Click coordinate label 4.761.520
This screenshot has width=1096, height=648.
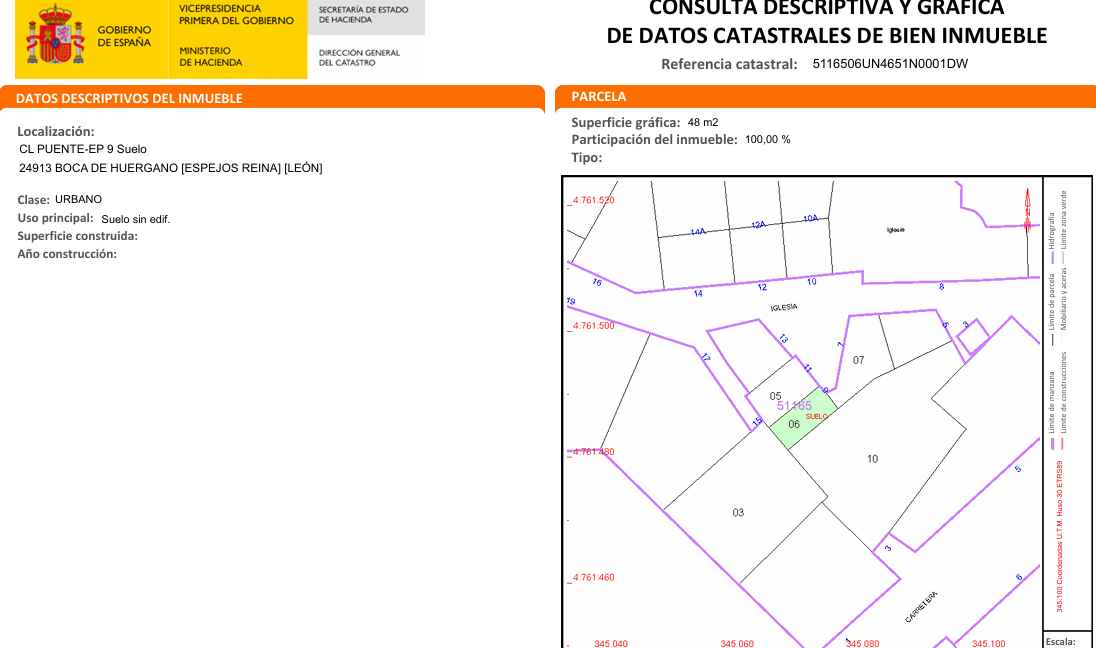593,200
